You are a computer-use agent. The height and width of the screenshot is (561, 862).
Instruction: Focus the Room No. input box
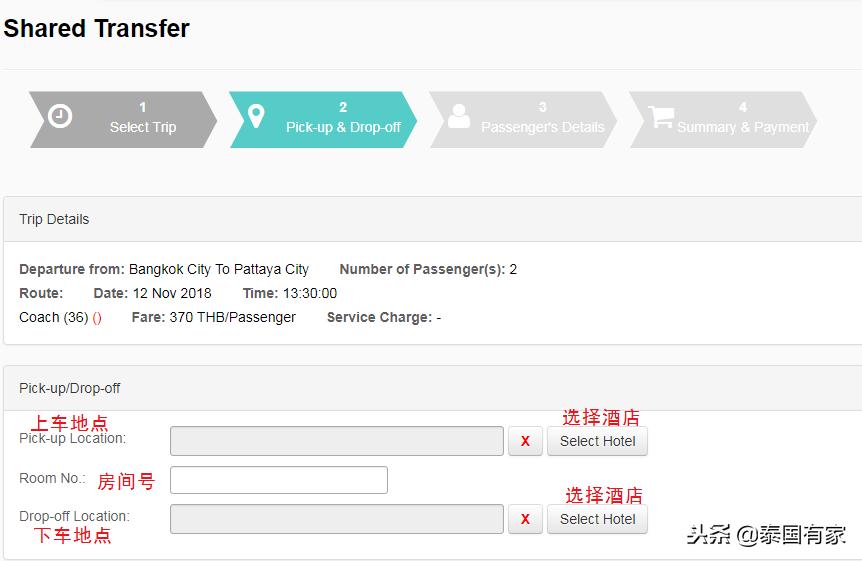pyautogui.click(x=278, y=480)
